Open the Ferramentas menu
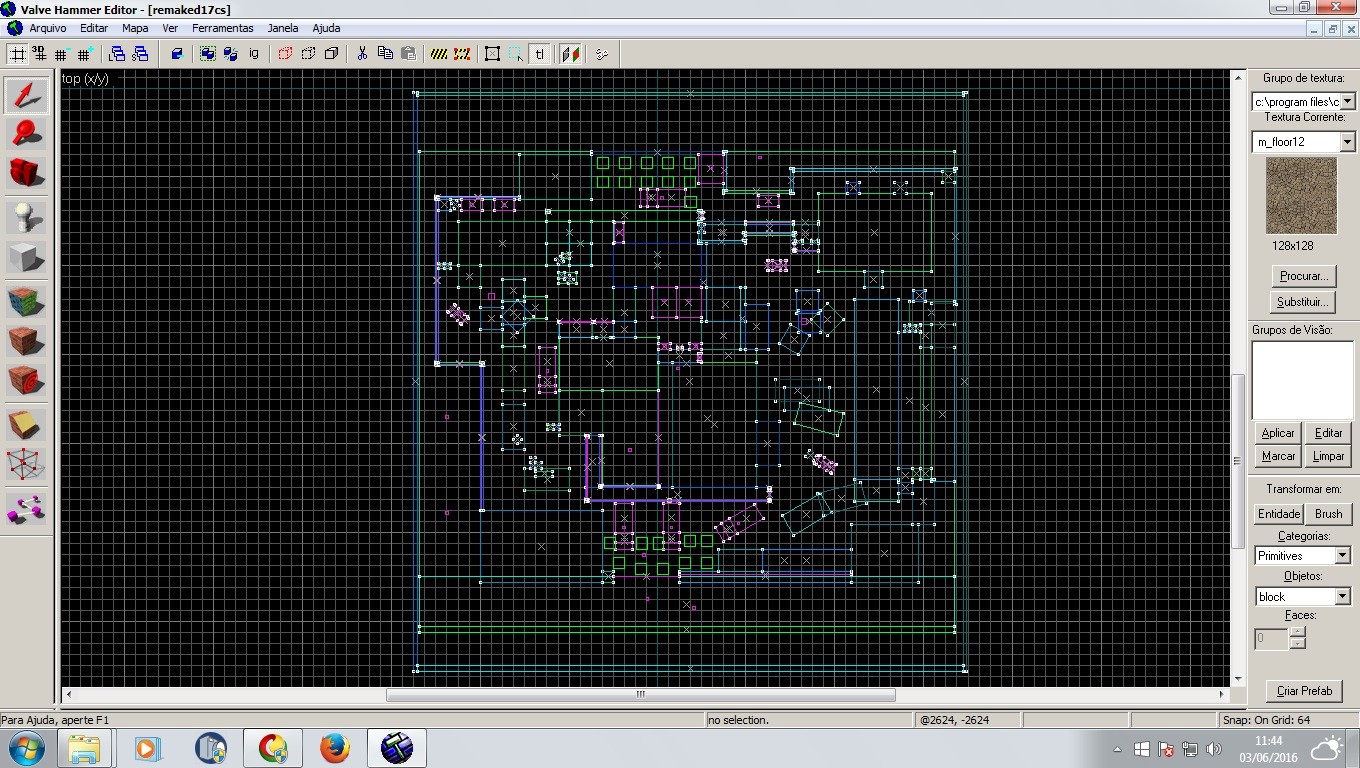The width and height of the screenshot is (1360, 768). (222, 28)
